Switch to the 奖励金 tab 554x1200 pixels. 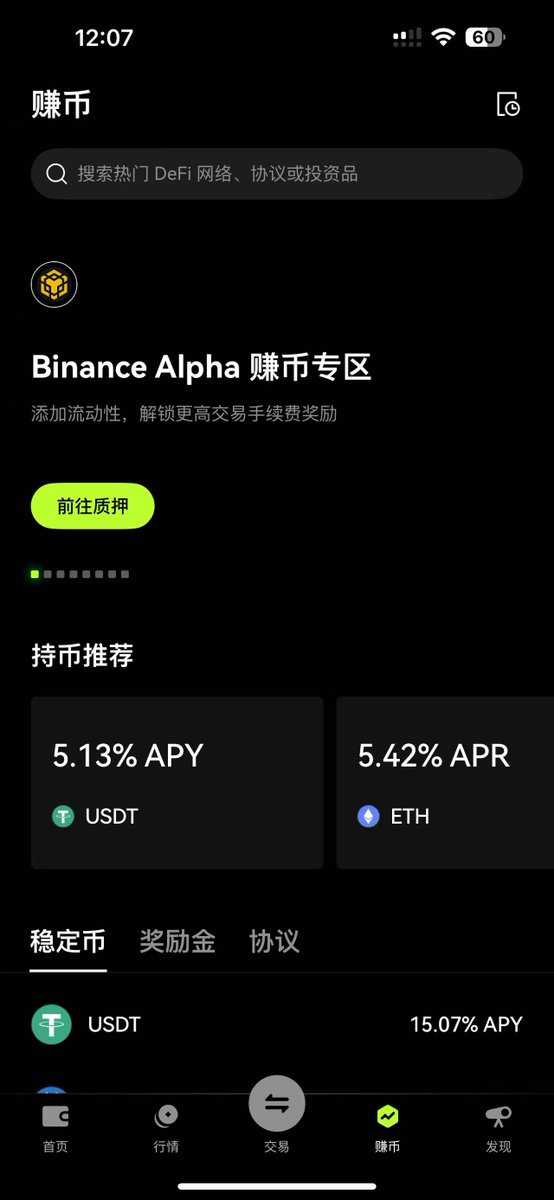click(177, 941)
